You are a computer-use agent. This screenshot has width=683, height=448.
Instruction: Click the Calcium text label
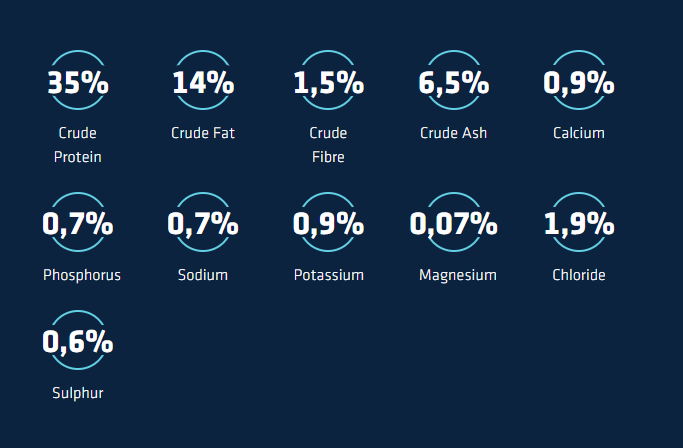pyautogui.click(x=579, y=133)
